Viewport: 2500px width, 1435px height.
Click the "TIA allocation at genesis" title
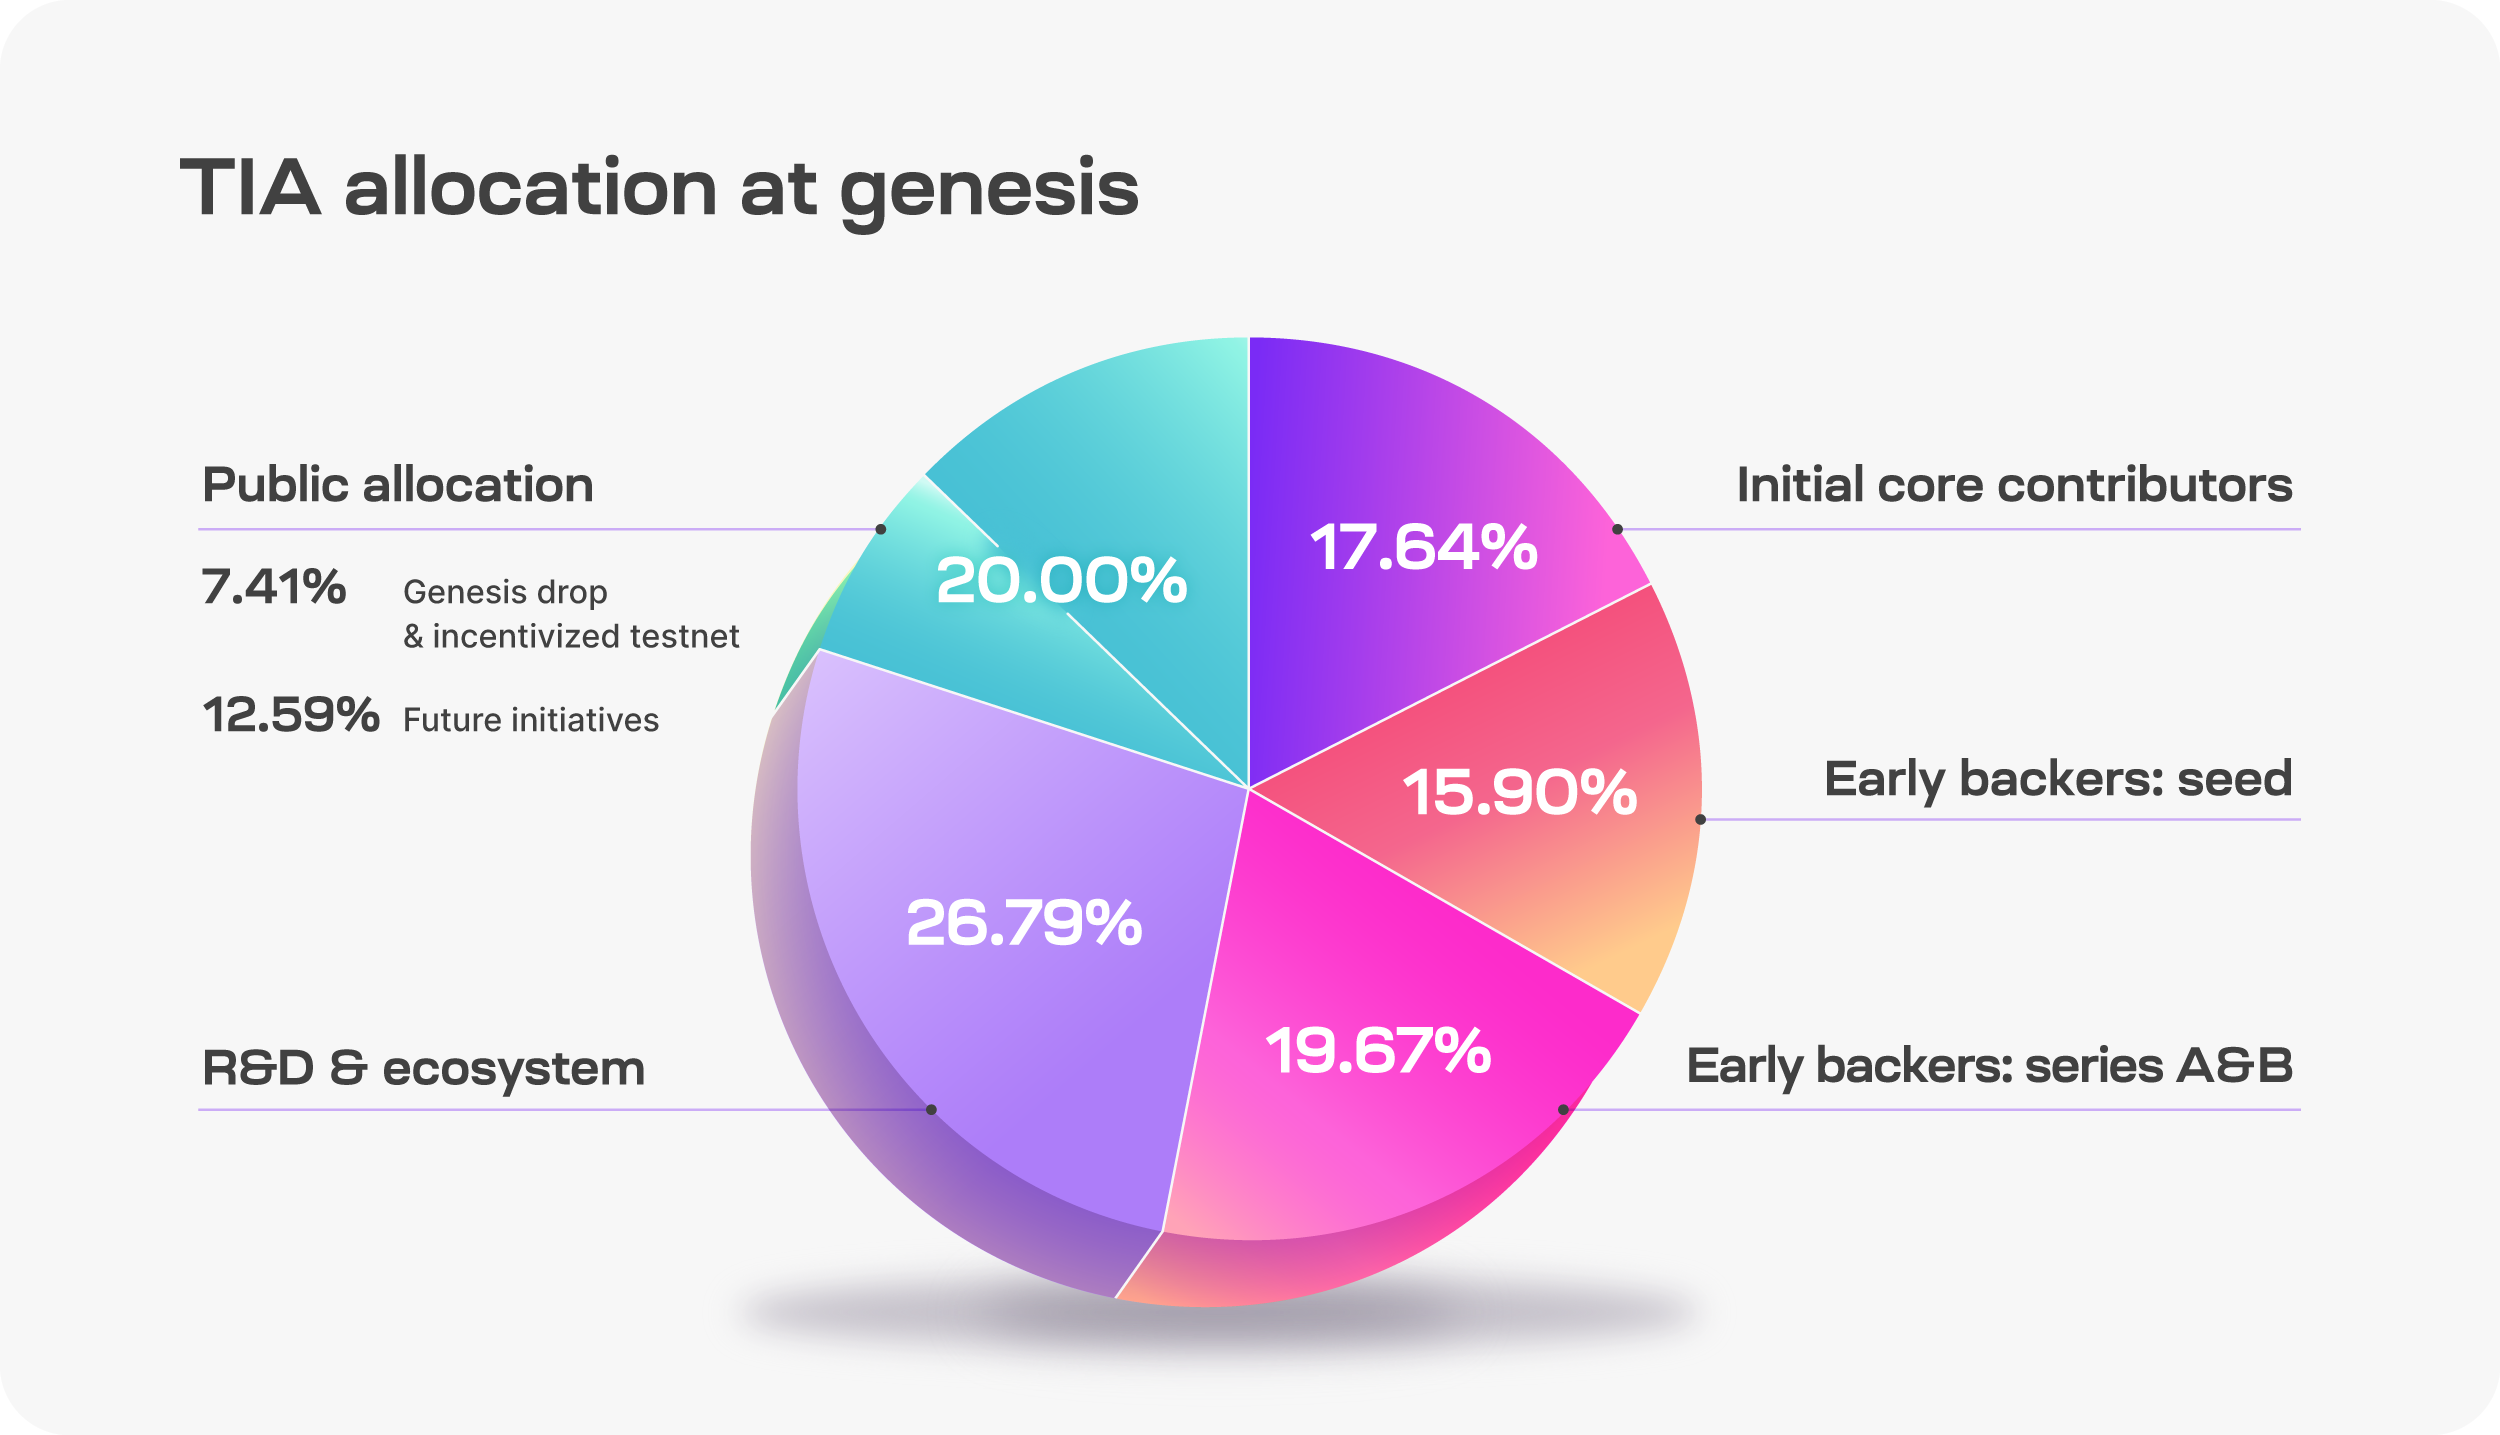(659, 188)
